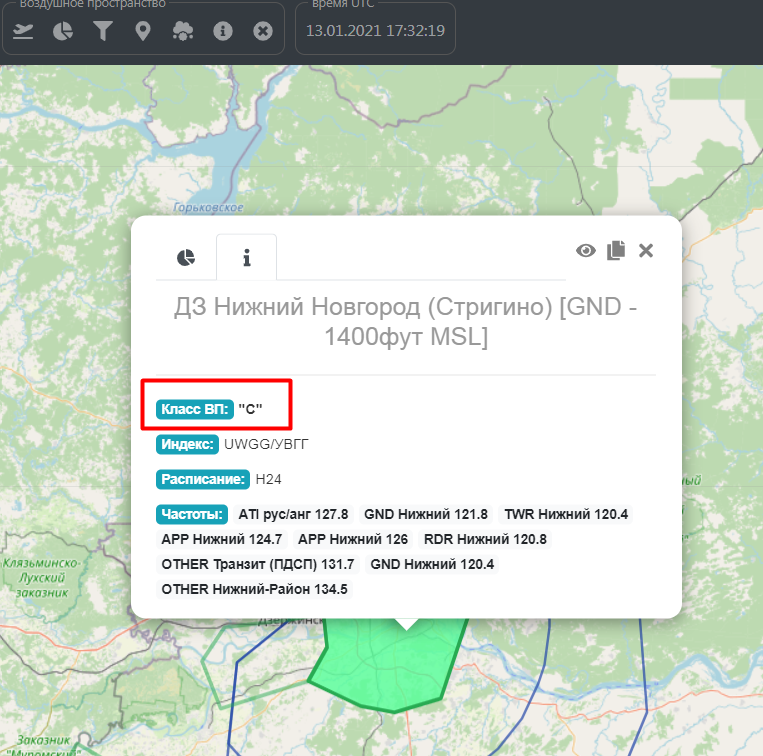Open the toolbar info circle icon
Screen dimensions: 763x756
click(223, 32)
